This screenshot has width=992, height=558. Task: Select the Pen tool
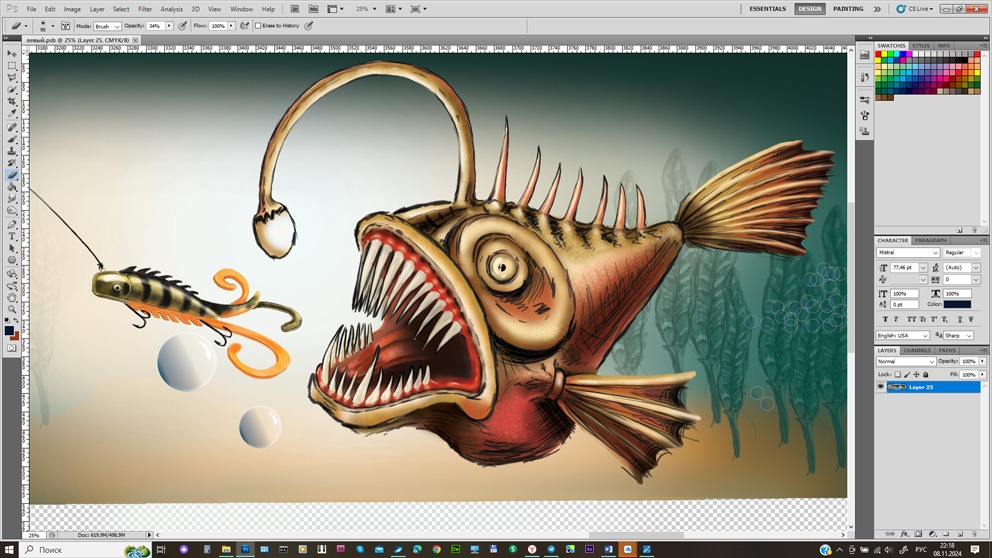[12, 225]
